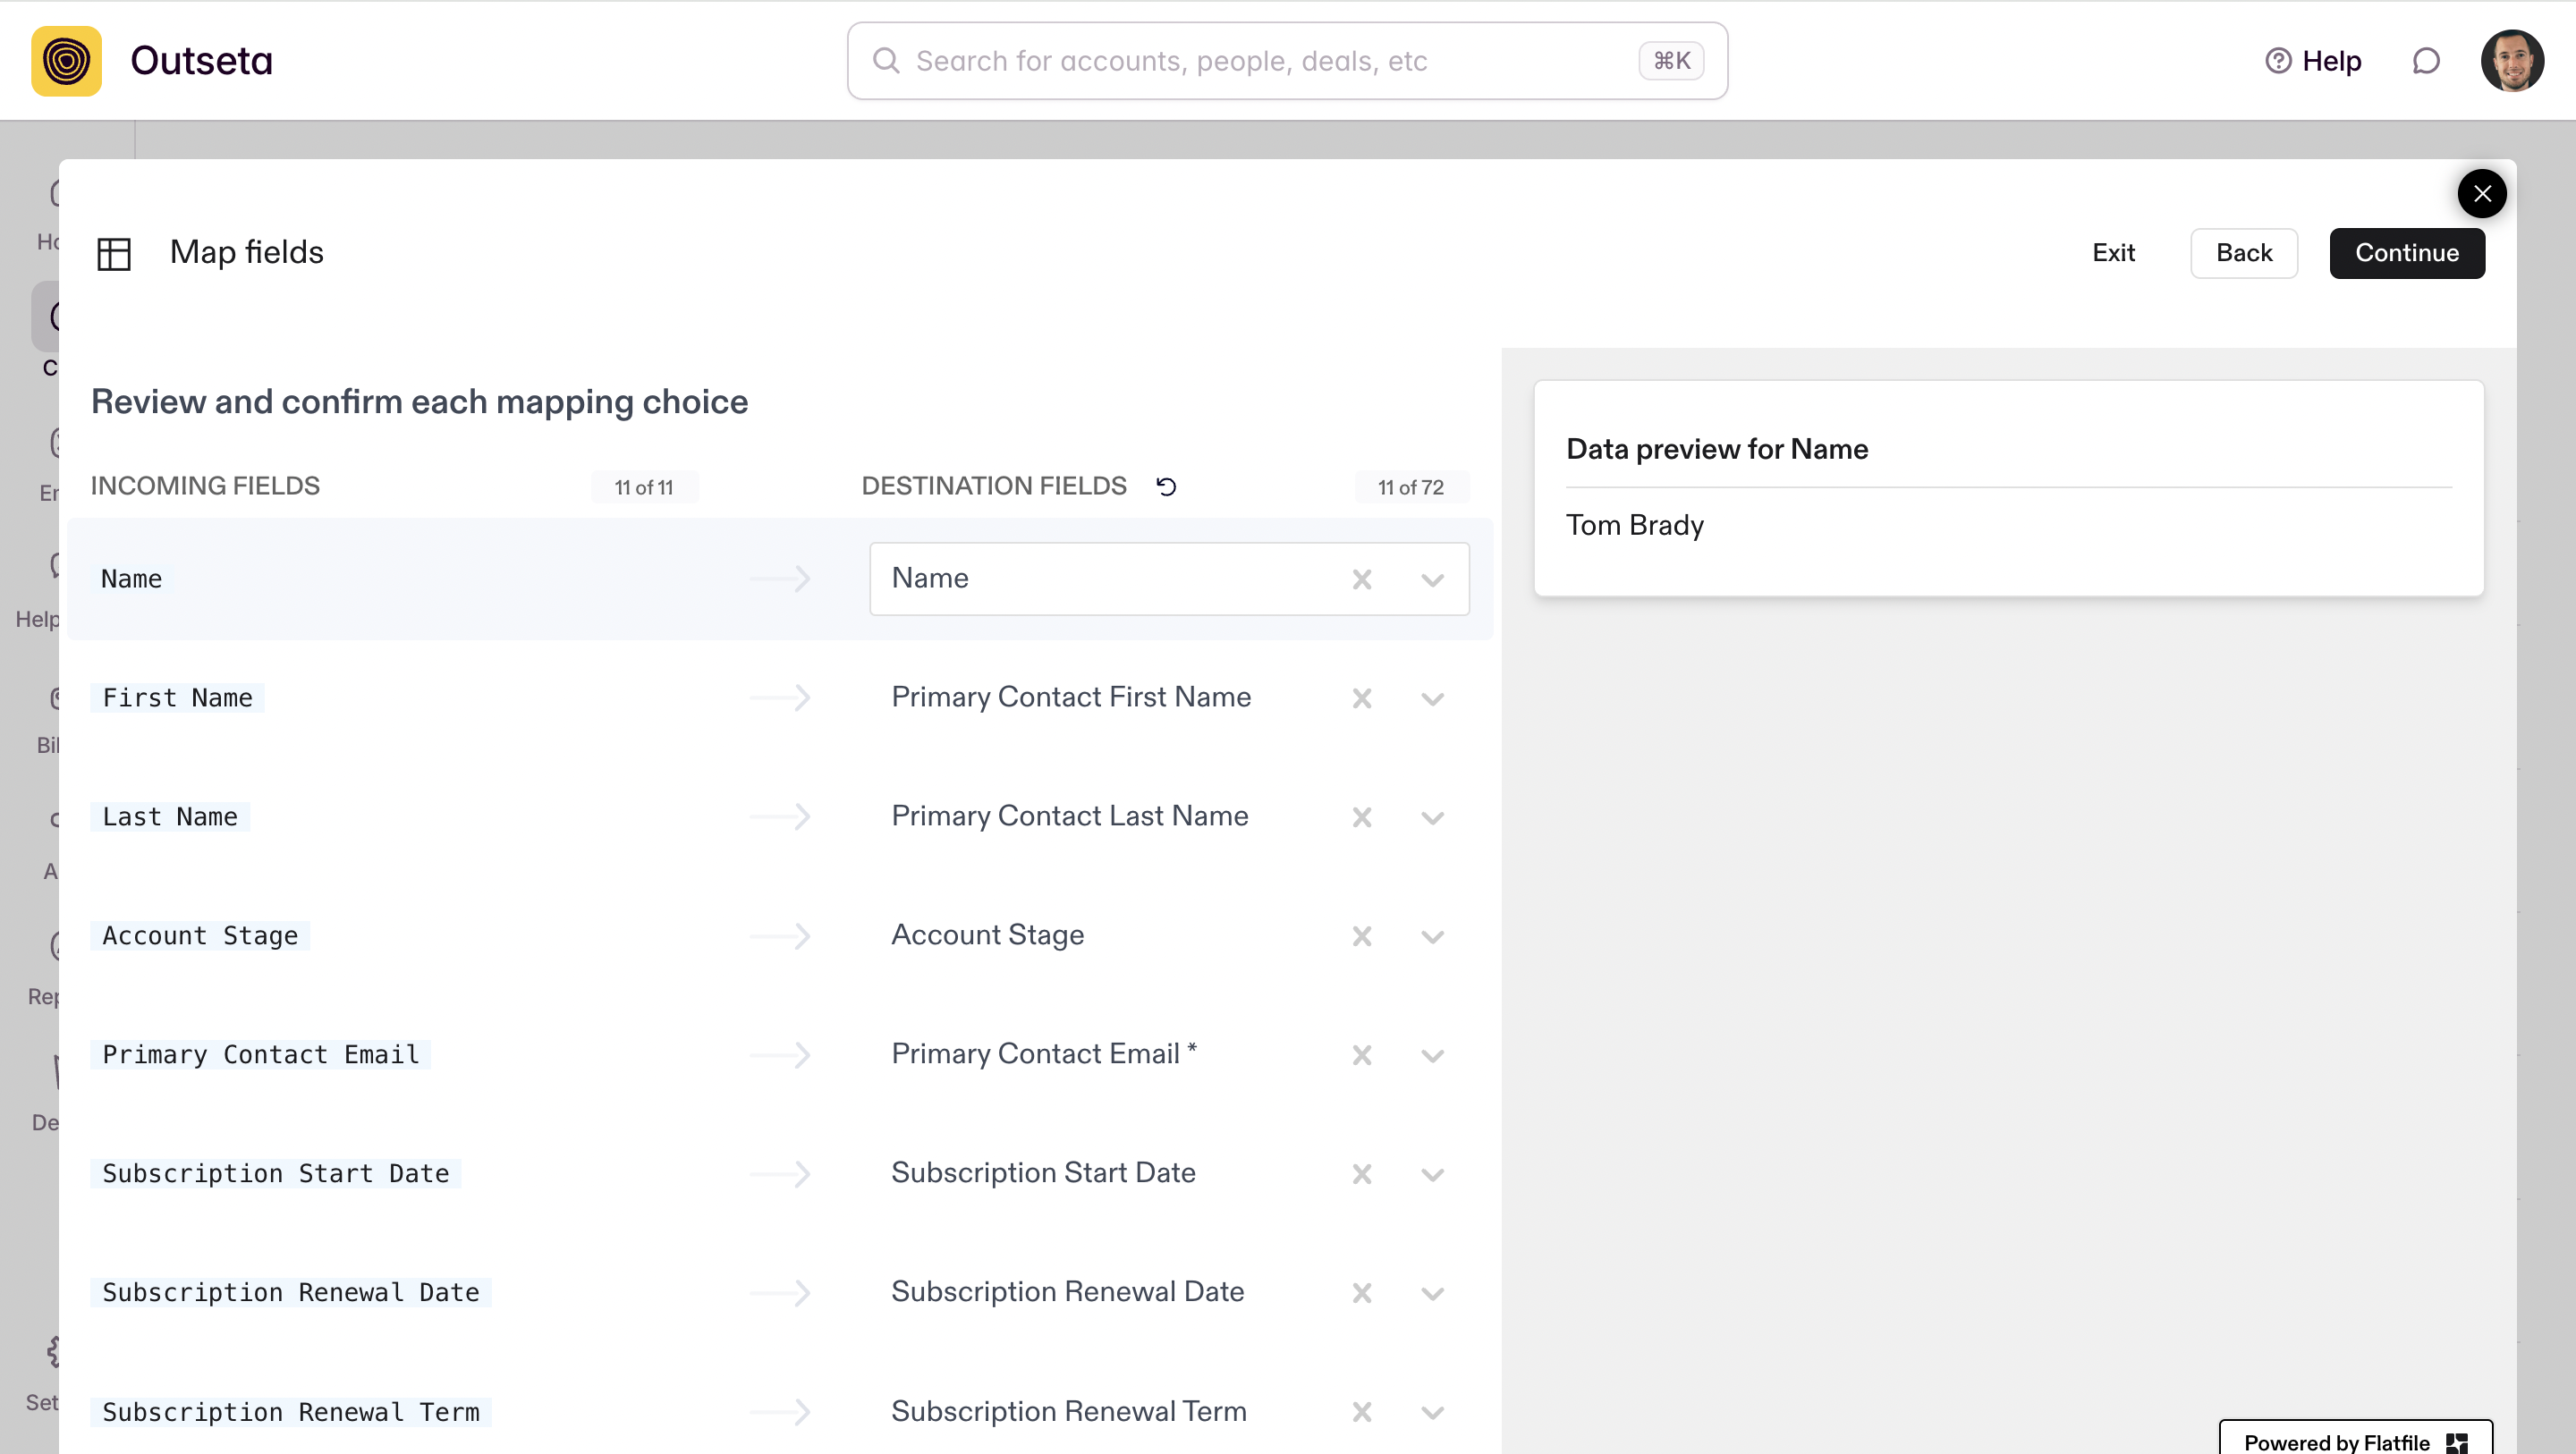Clear the Account Stage destination mapping
This screenshot has width=2576, height=1454.
1361,936
